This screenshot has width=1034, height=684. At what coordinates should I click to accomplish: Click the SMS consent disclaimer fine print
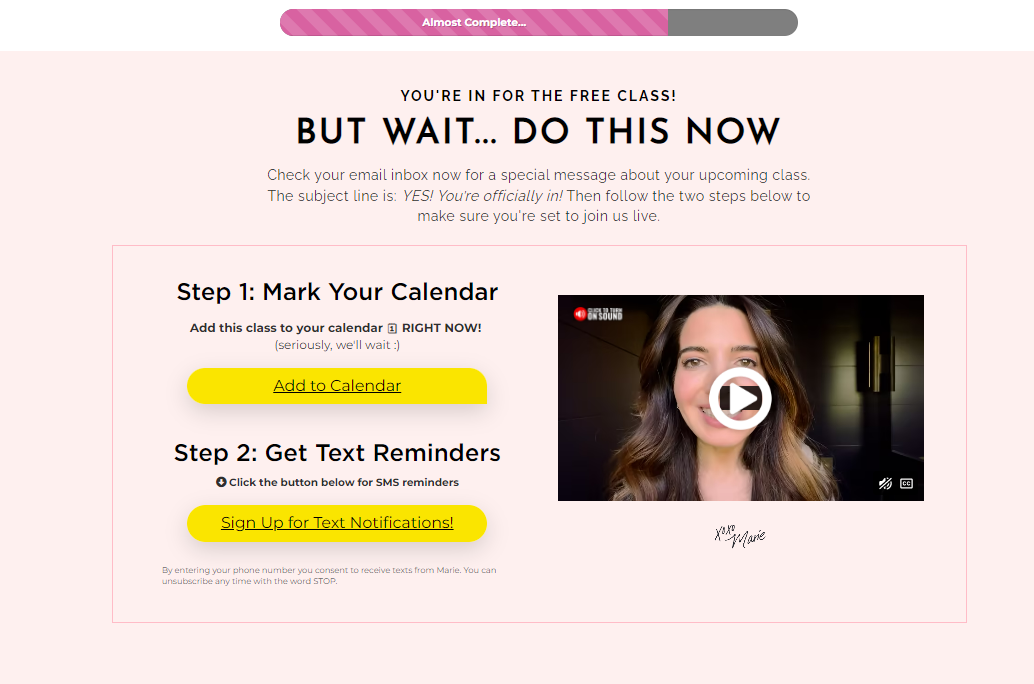point(329,576)
